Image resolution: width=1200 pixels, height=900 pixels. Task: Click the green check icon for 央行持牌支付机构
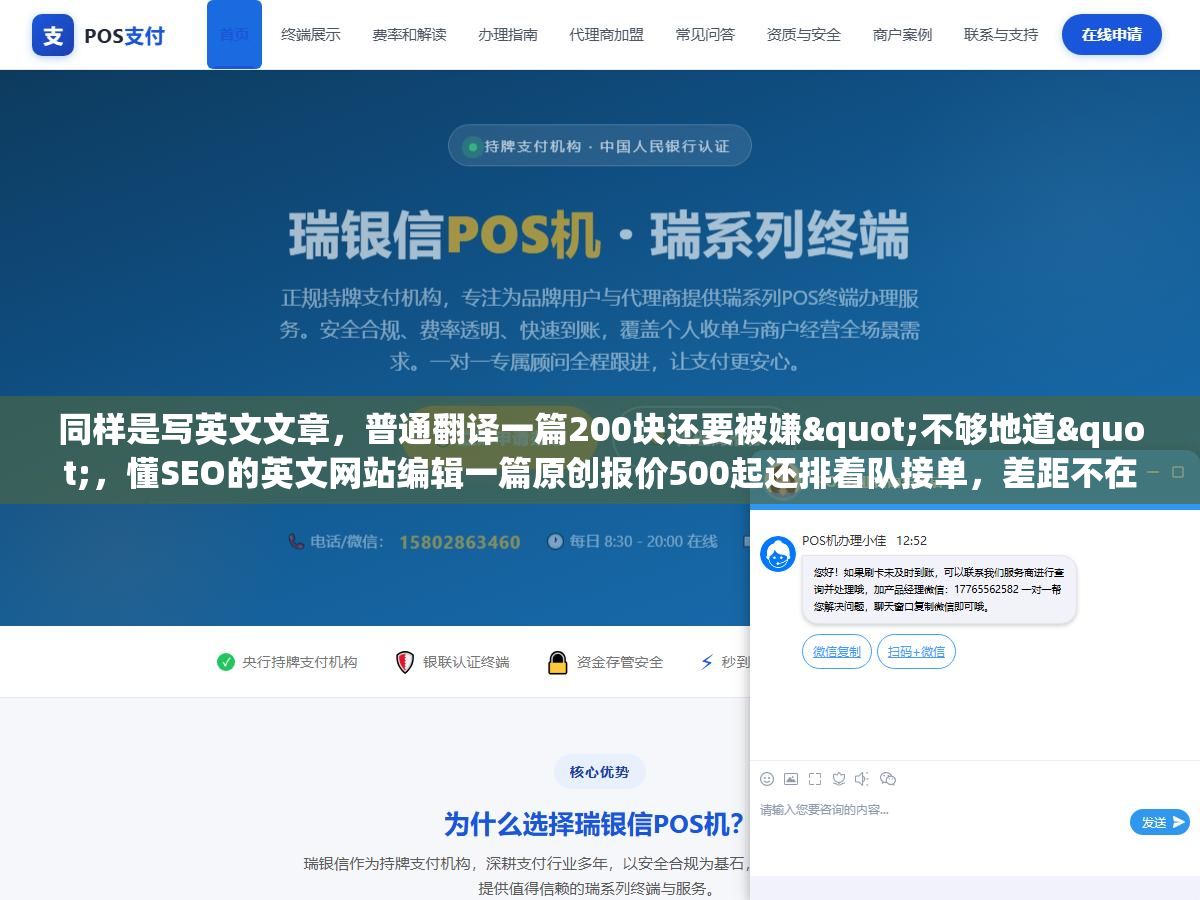point(226,662)
